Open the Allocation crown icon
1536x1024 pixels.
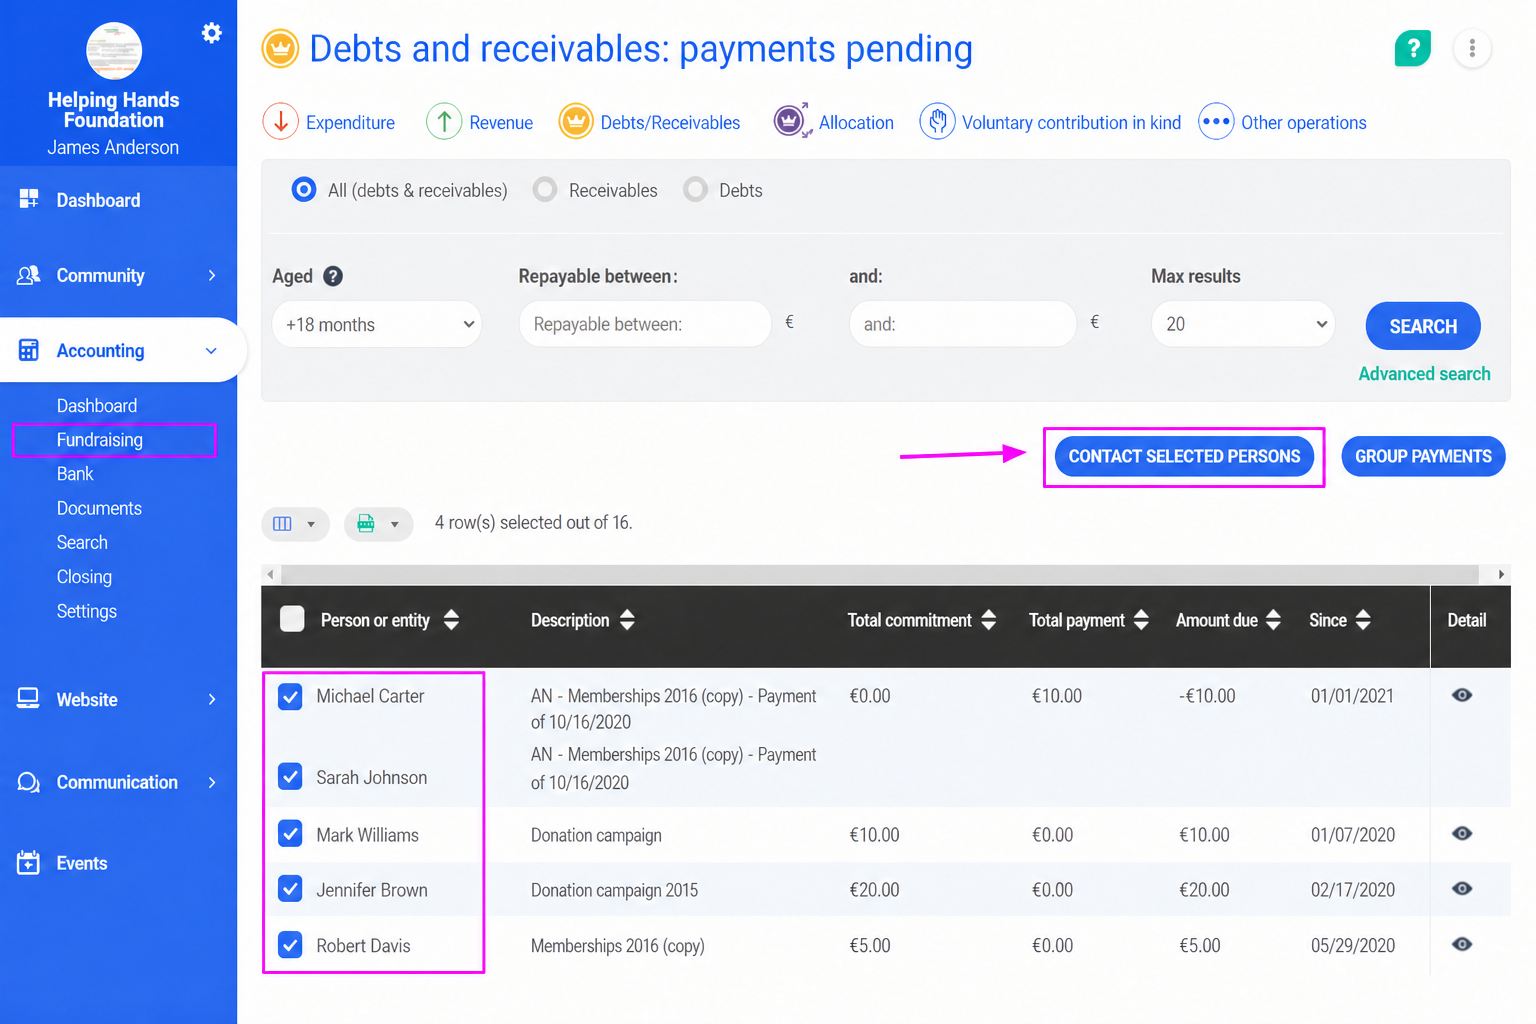coord(791,122)
